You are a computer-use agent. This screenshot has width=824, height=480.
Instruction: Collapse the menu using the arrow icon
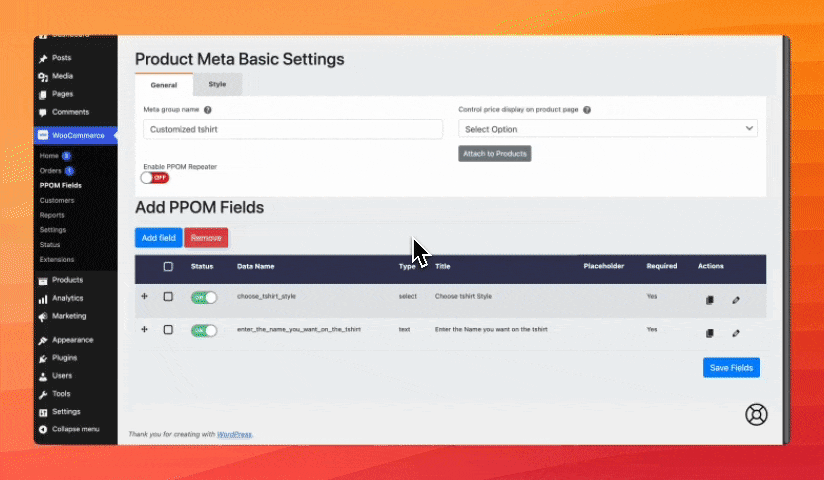[43, 430]
